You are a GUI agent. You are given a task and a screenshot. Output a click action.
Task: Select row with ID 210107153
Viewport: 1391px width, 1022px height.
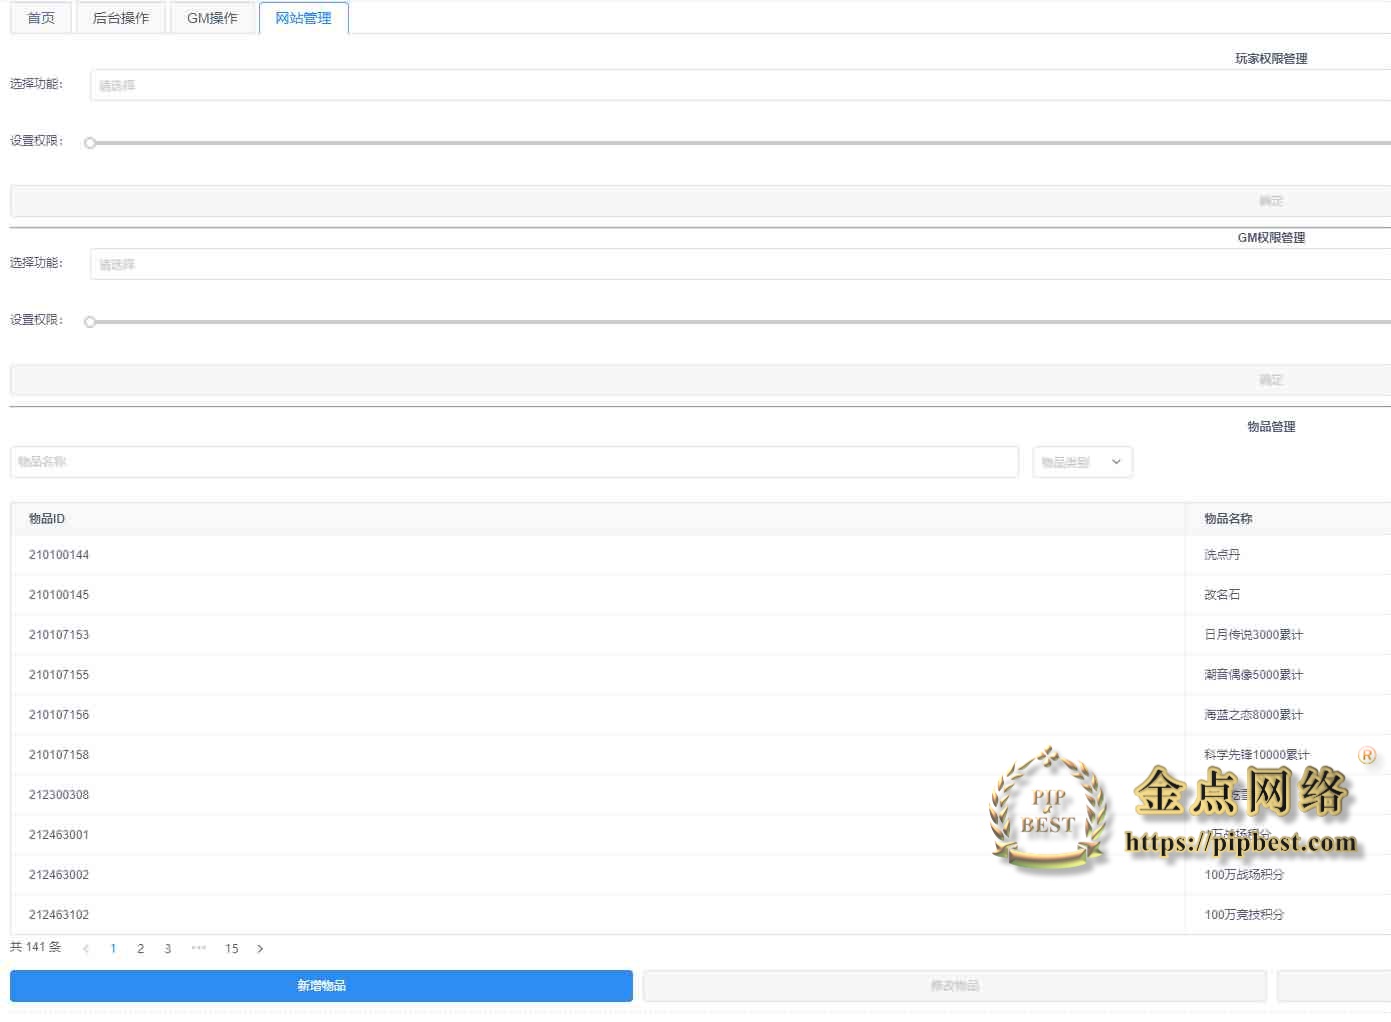(x=700, y=635)
